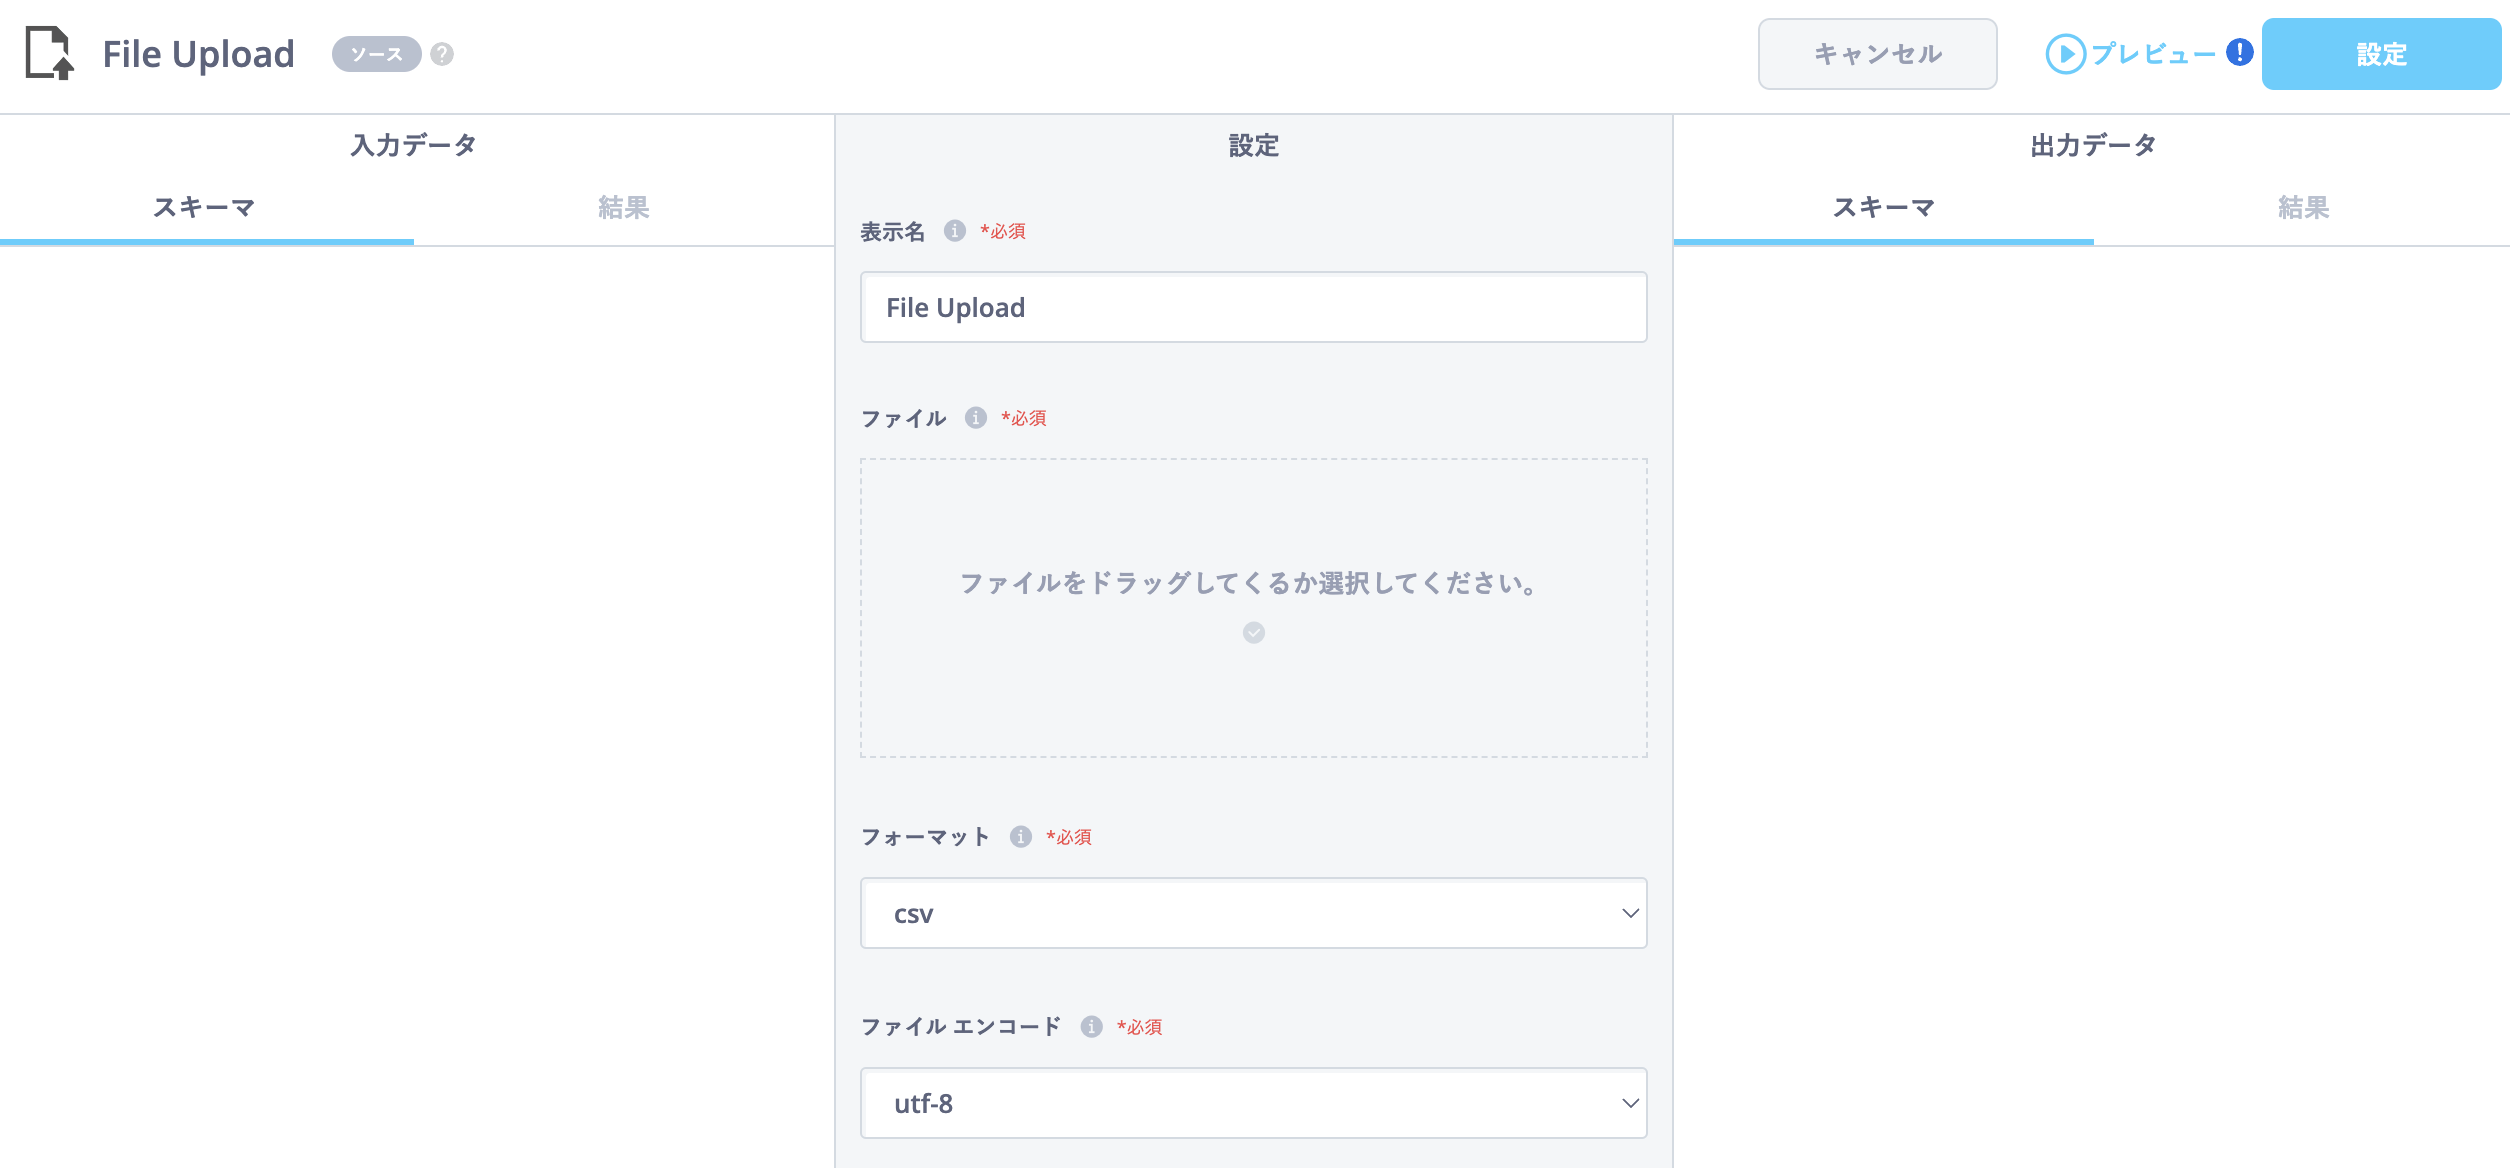
Task: Click the File Upload document icon
Action: point(50,54)
